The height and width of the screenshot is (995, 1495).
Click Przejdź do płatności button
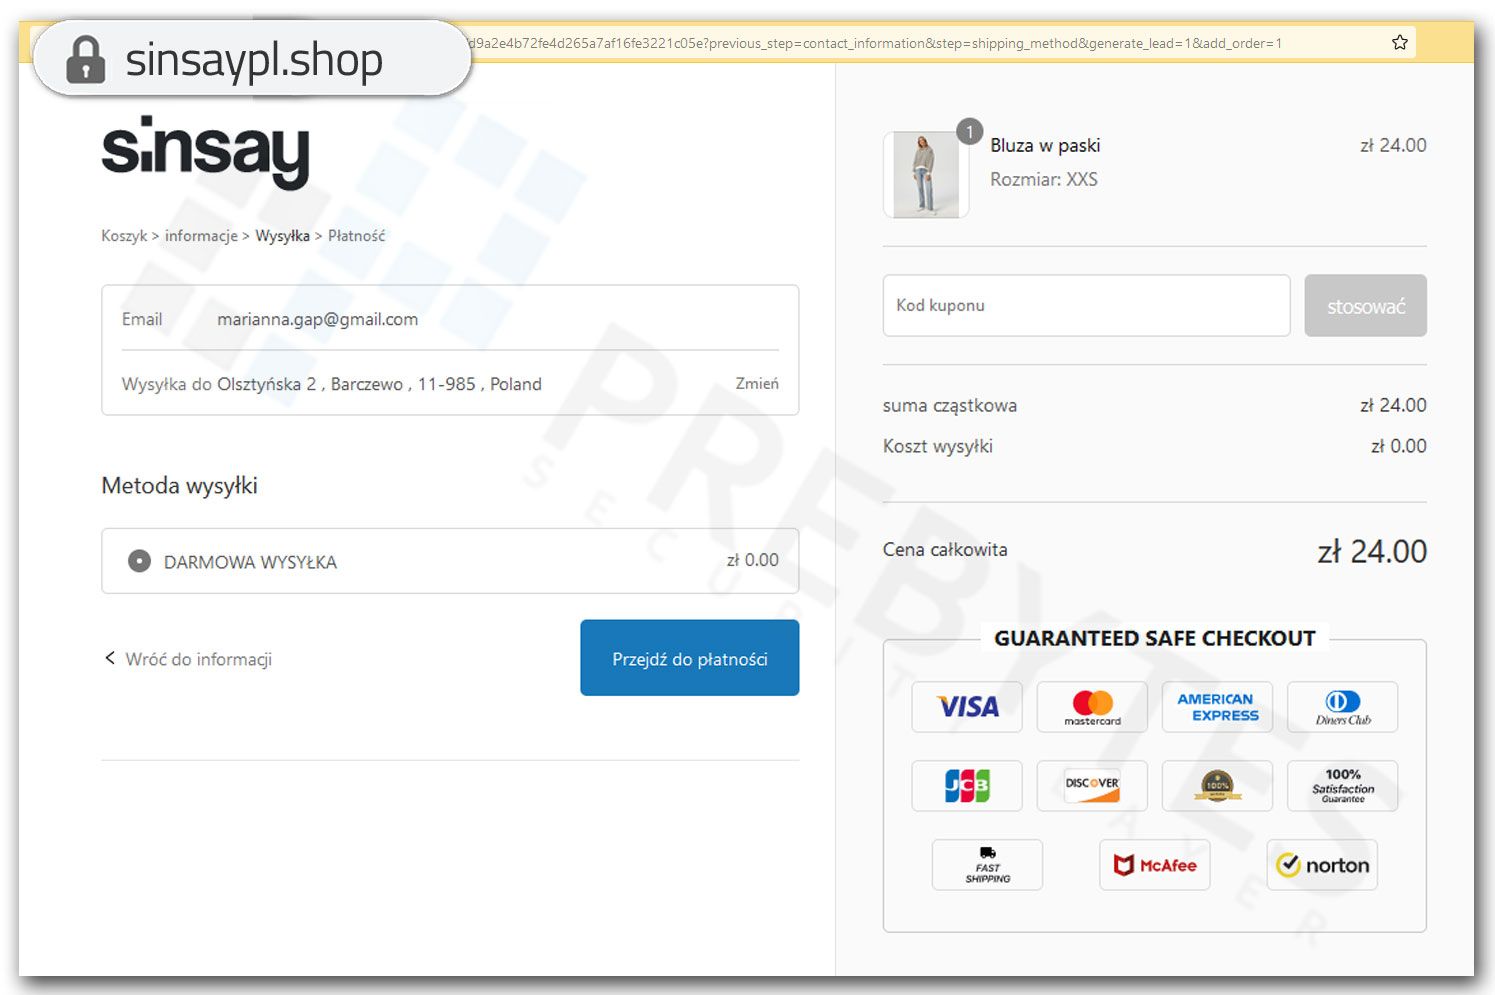pos(690,658)
